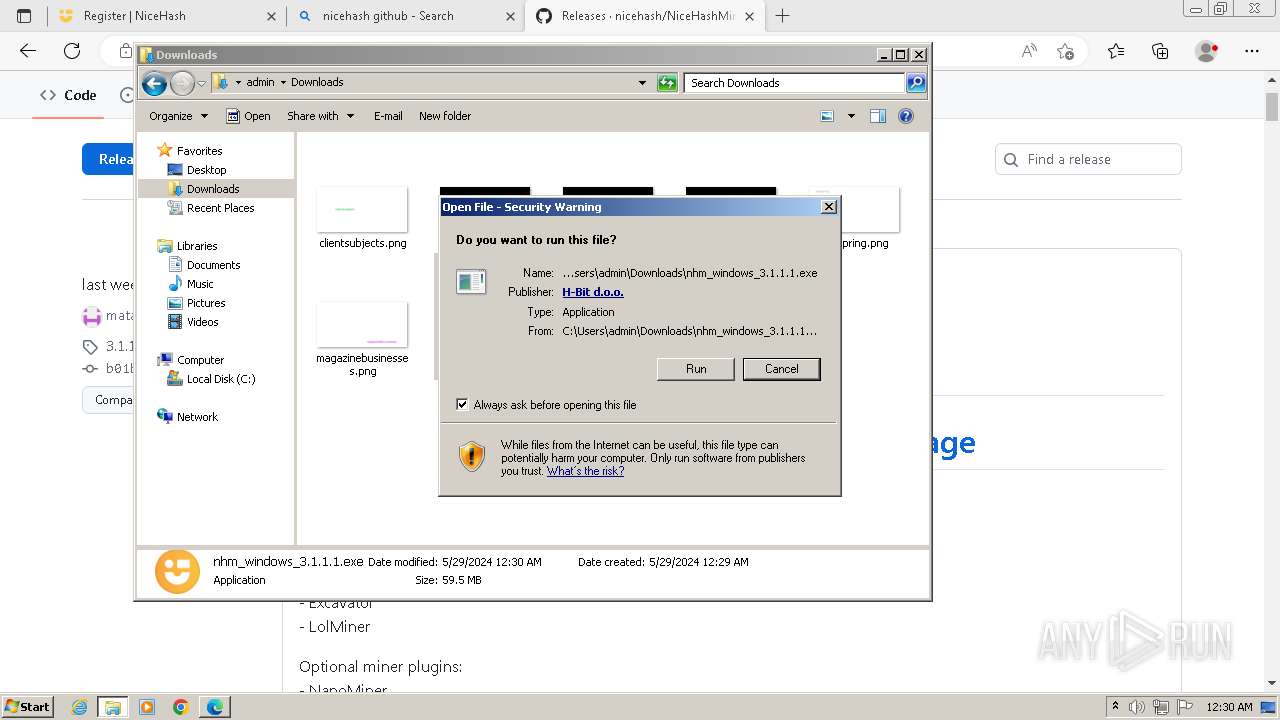Open the Share with menu
The image size is (1280, 720).
320,116
